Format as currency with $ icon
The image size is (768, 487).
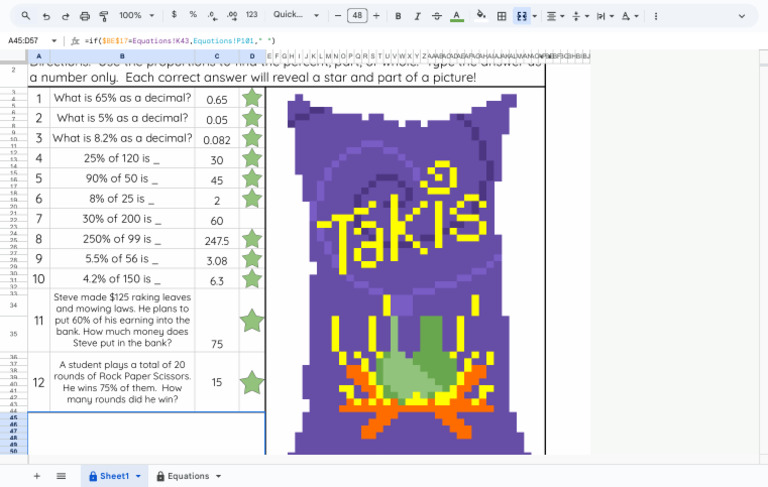click(x=174, y=15)
